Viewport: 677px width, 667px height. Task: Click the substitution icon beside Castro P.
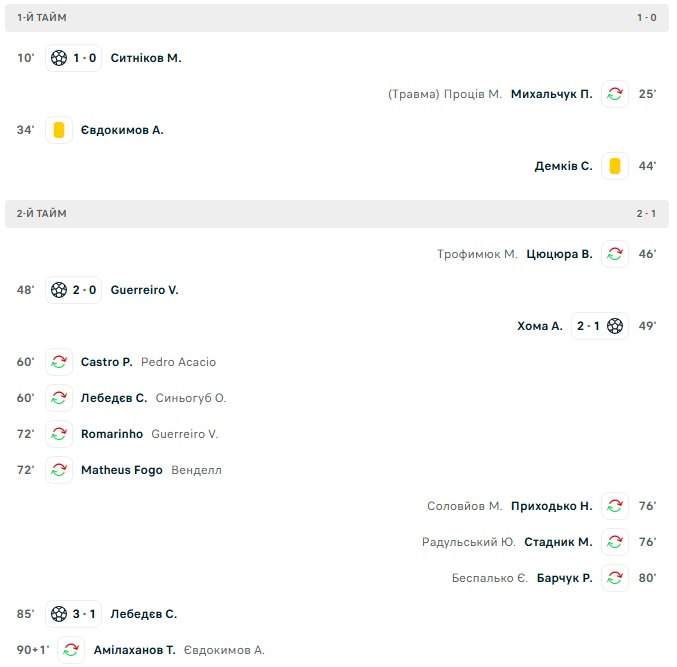[x=59, y=362]
